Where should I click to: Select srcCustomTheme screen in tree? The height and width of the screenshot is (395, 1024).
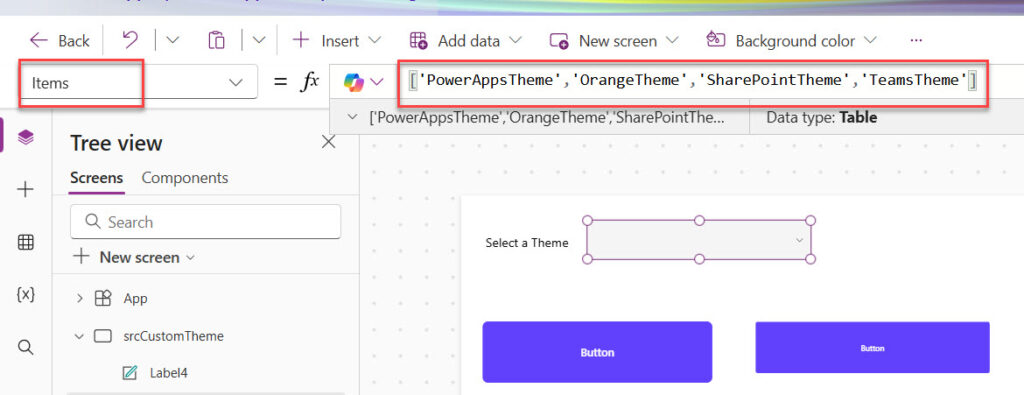pyautogui.click(x=173, y=336)
